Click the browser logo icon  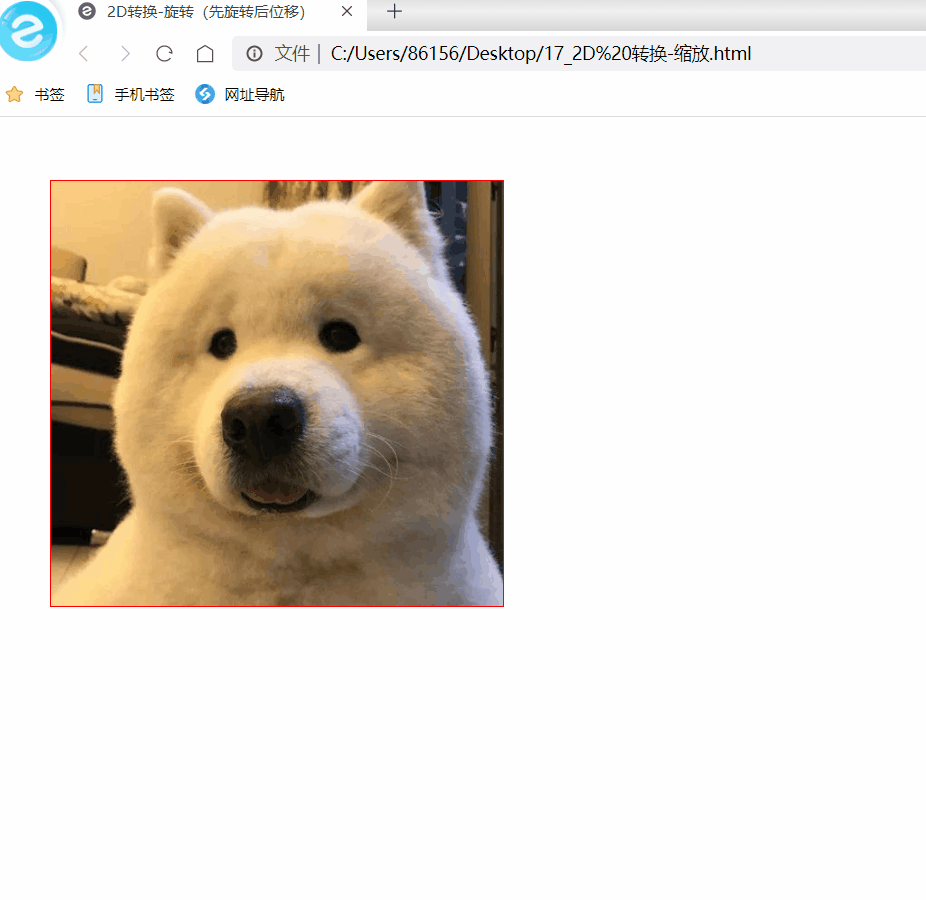[x=27, y=31]
